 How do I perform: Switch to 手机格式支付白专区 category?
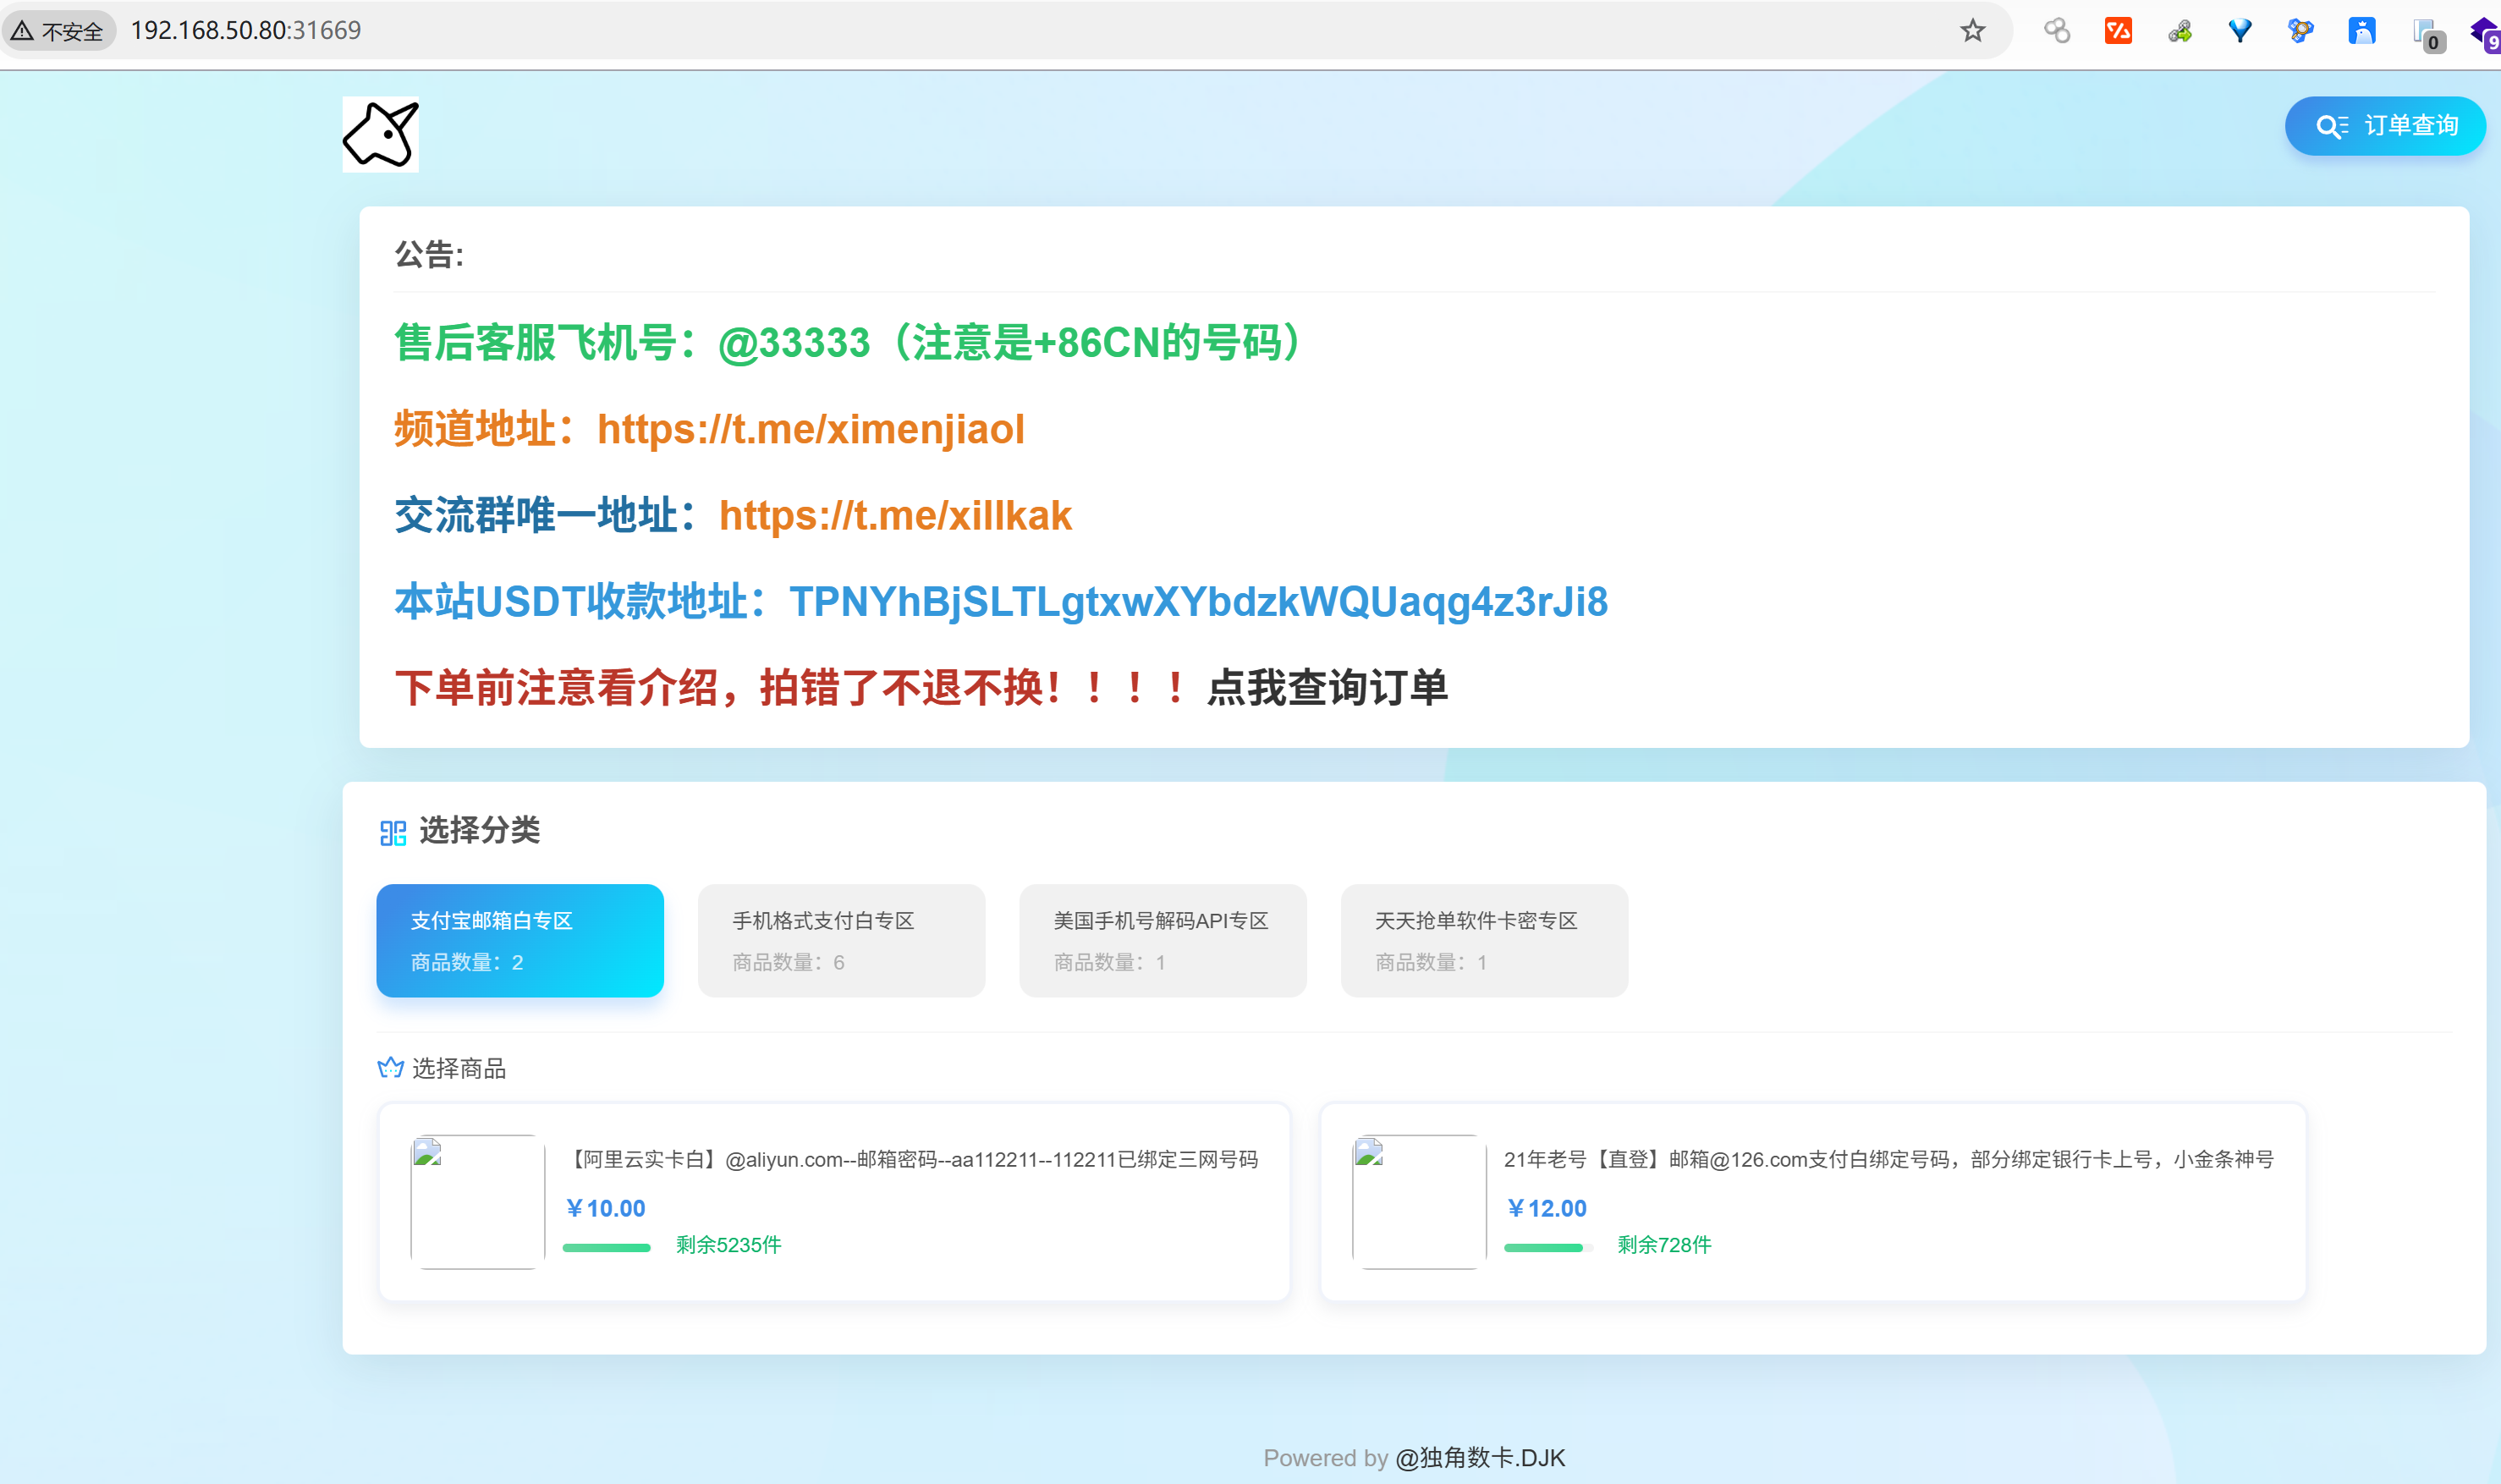tap(840, 940)
